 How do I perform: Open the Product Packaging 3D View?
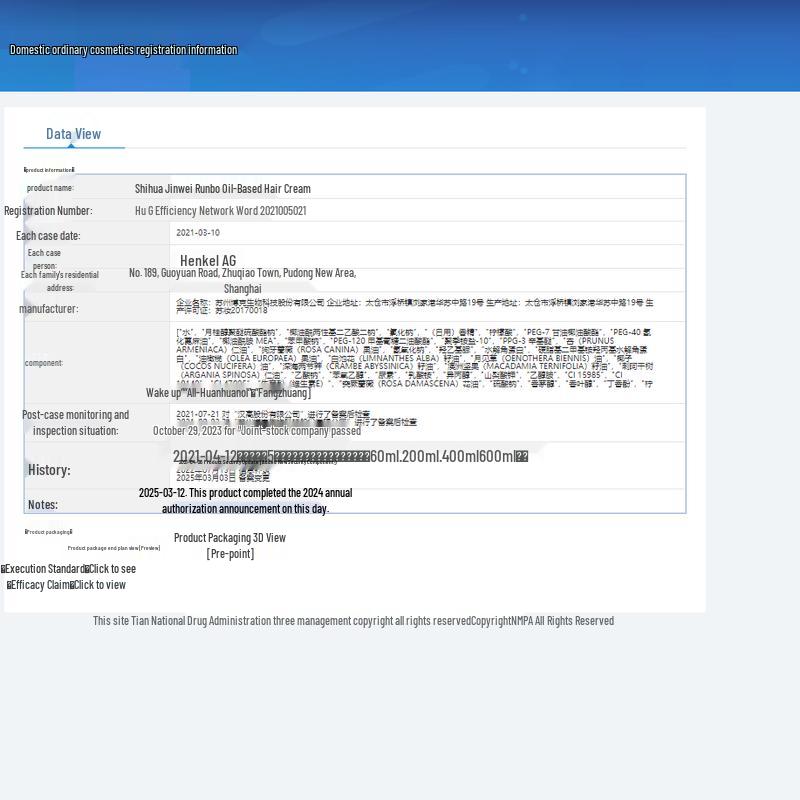pyautogui.click(x=229, y=538)
